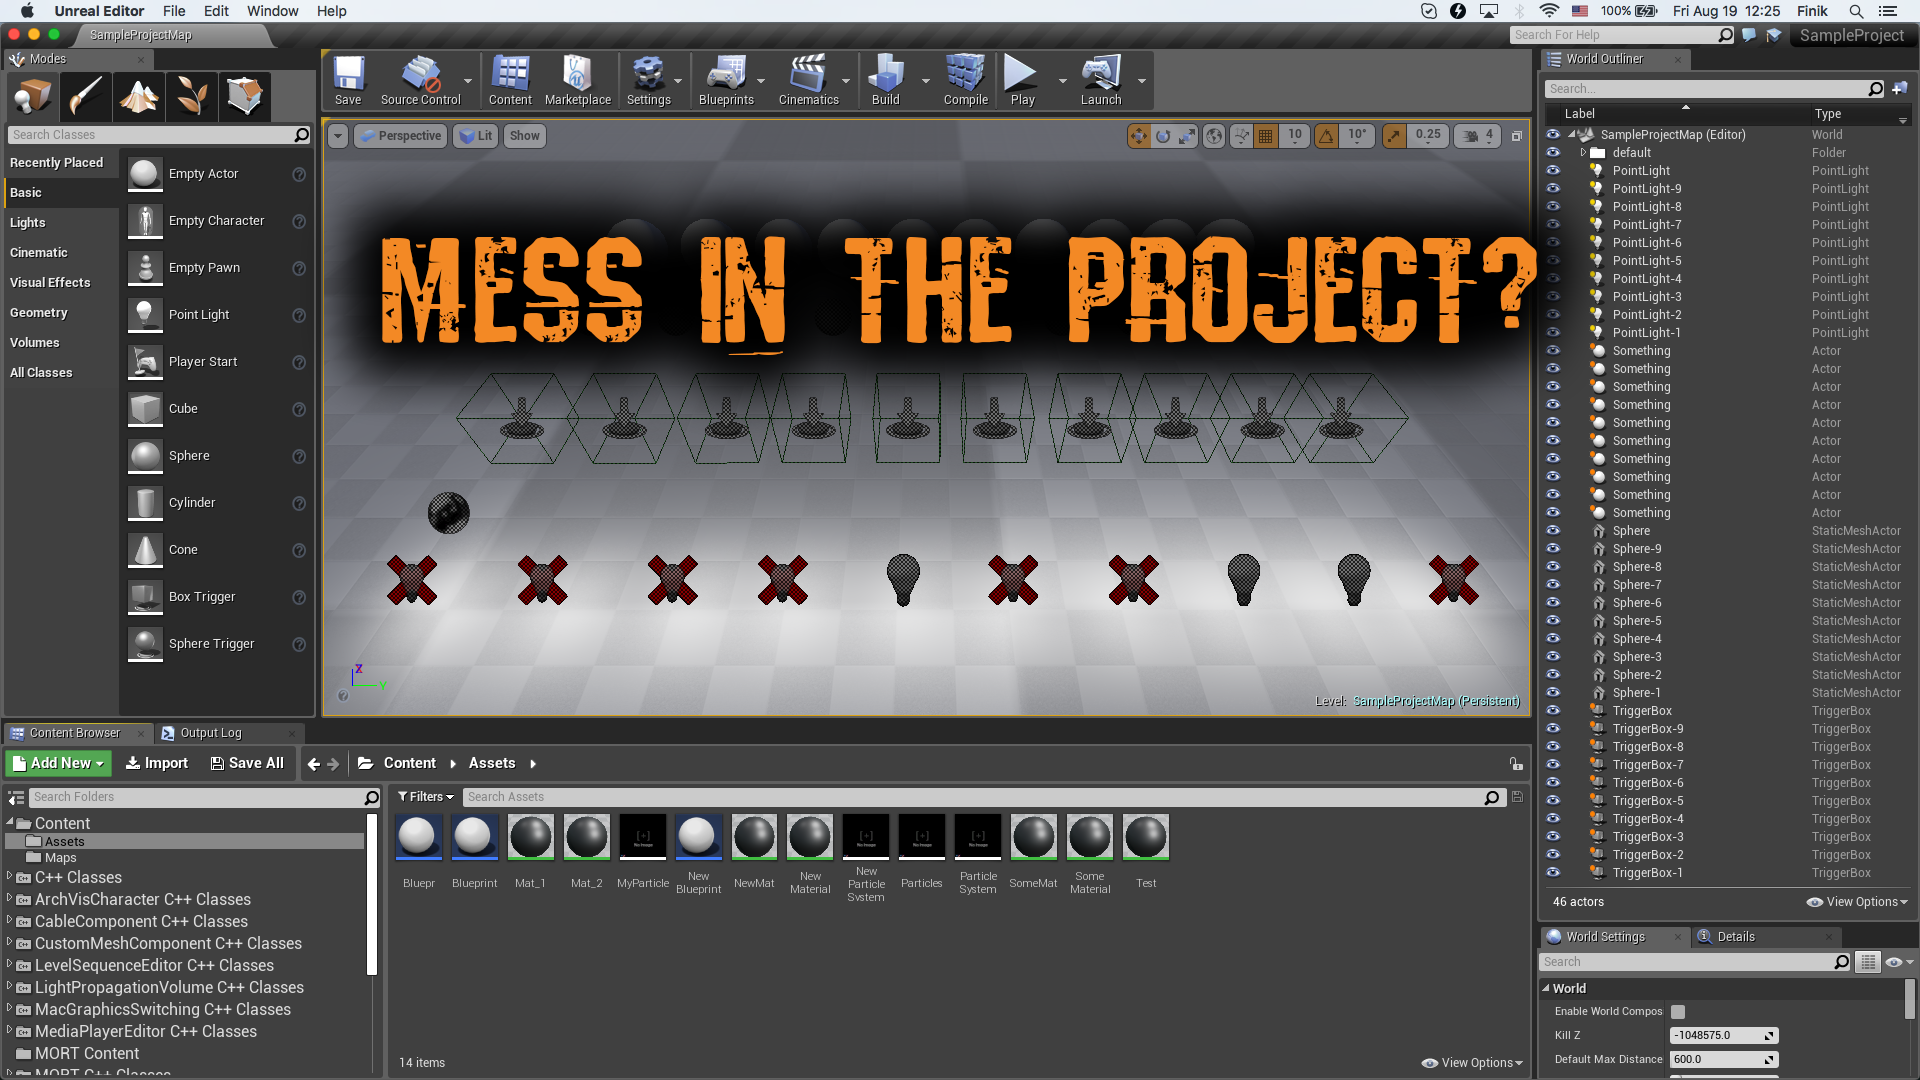Select translate gizmo in viewport toolbar
This screenshot has width=1920, height=1080.
1139,136
